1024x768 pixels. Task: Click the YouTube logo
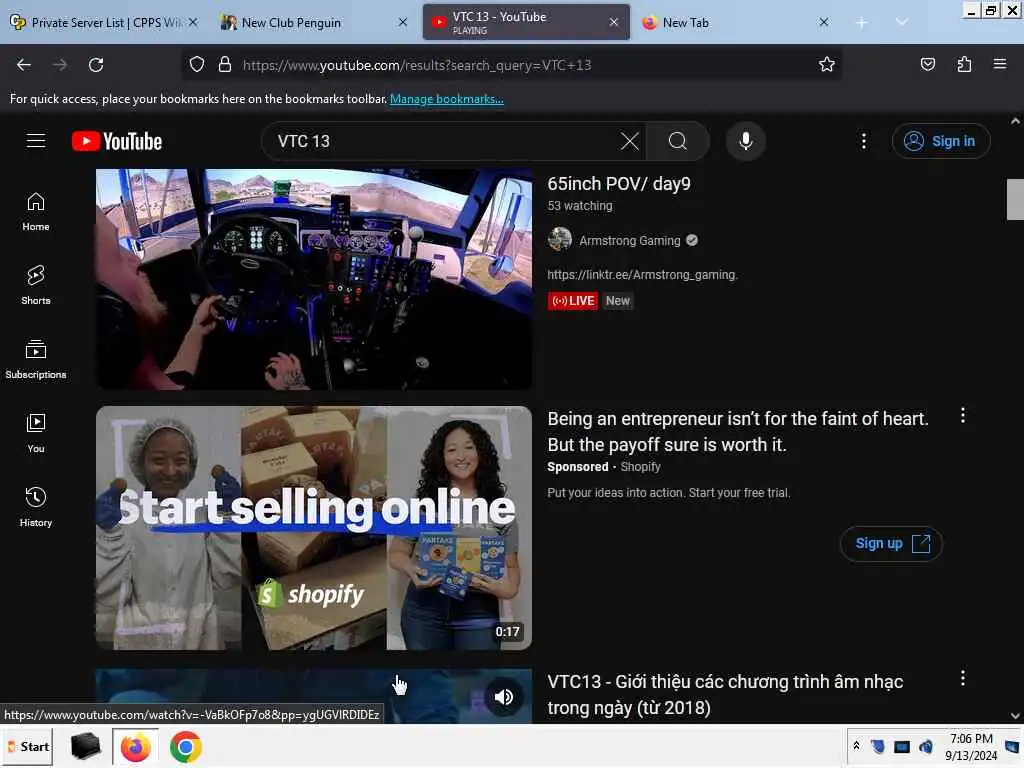tap(117, 141)
